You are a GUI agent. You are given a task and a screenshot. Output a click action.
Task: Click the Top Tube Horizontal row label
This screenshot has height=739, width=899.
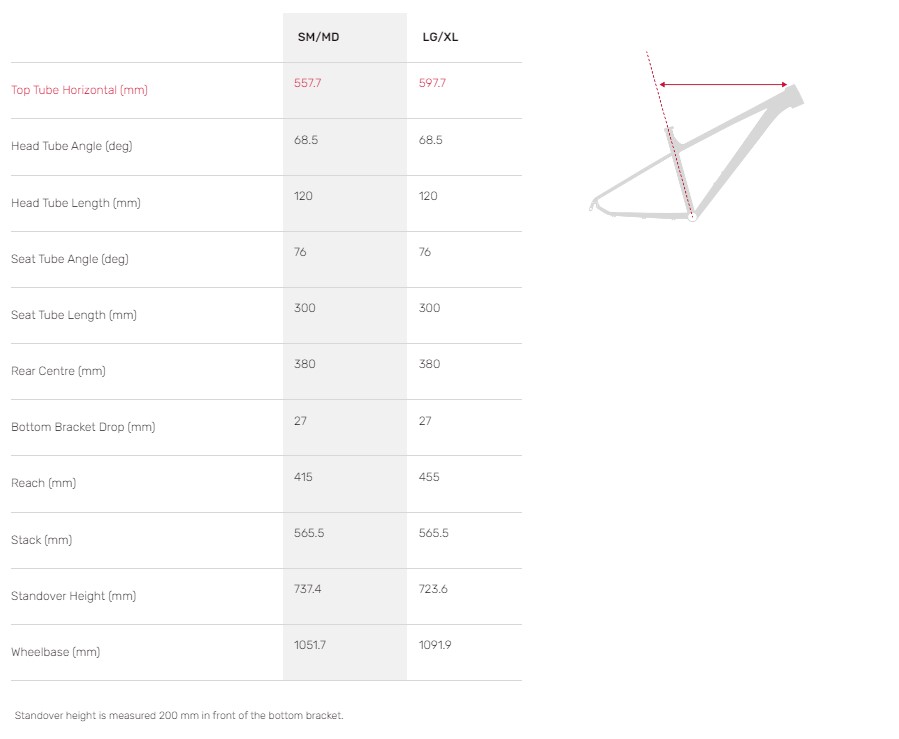(x=79, y=90)
